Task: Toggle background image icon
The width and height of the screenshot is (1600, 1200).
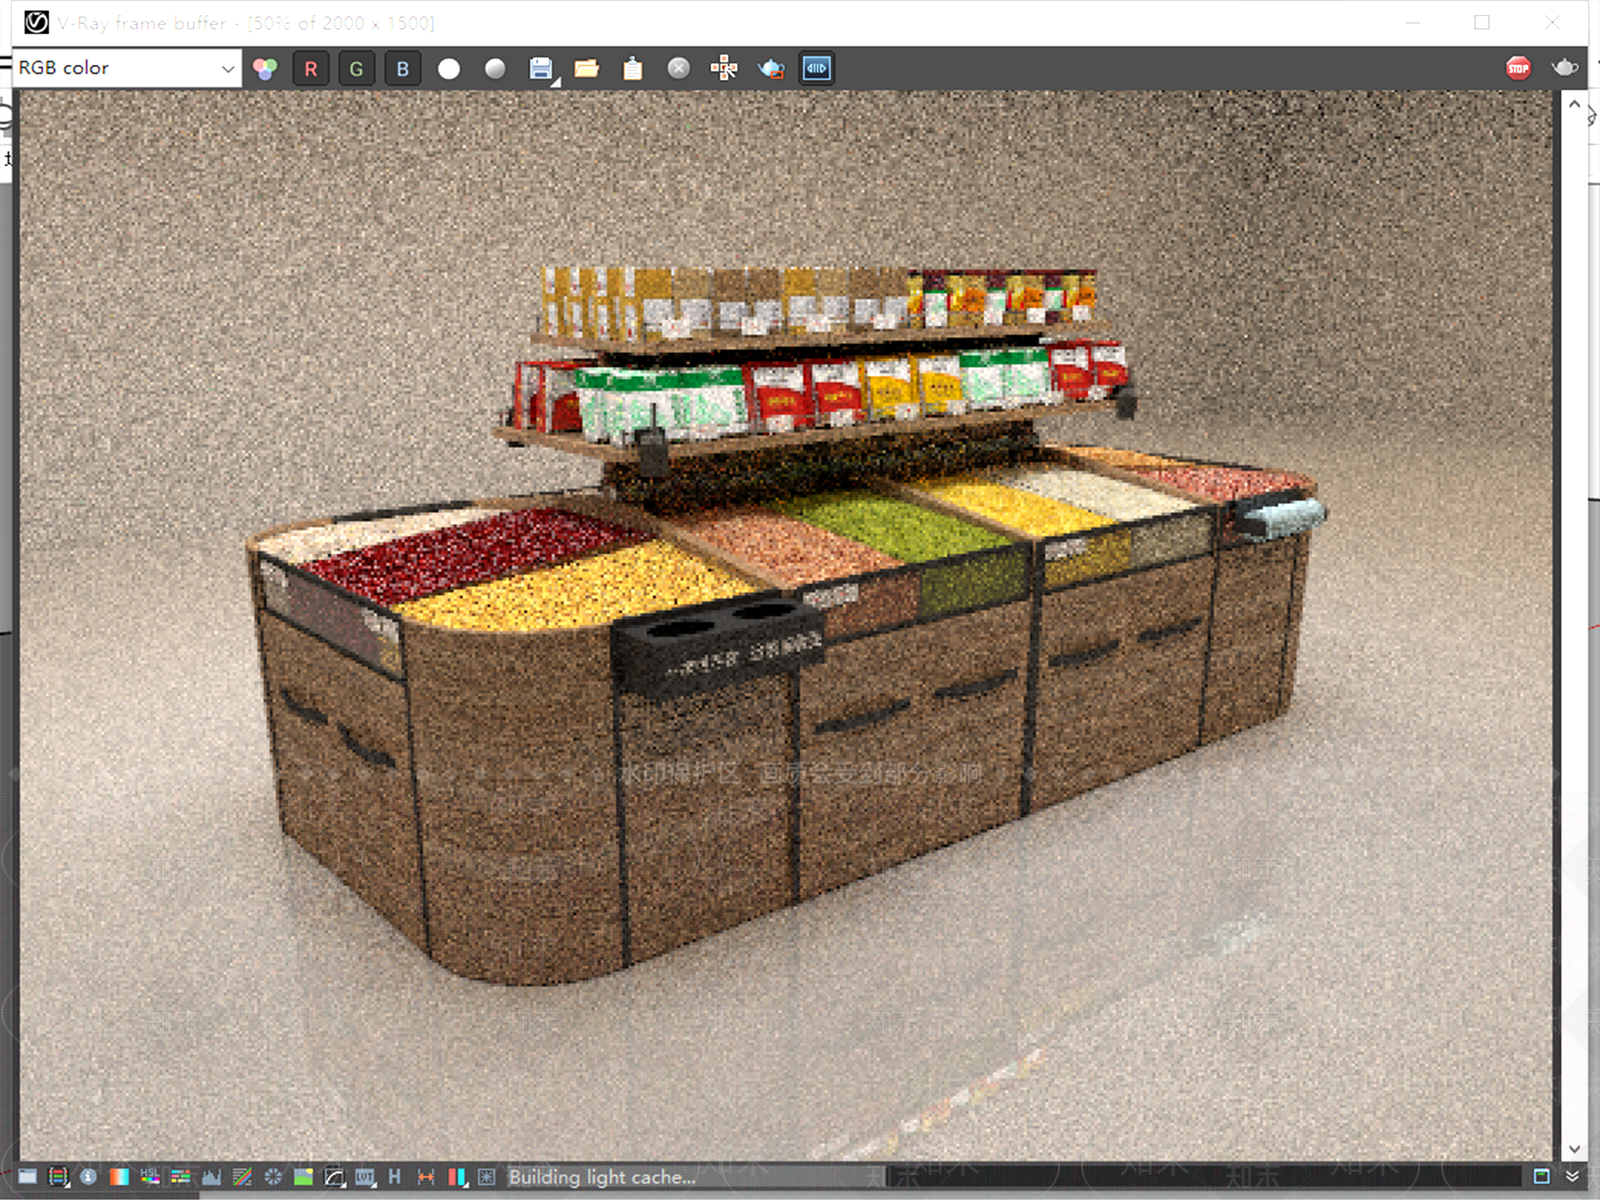Action: click(303, 1177)
